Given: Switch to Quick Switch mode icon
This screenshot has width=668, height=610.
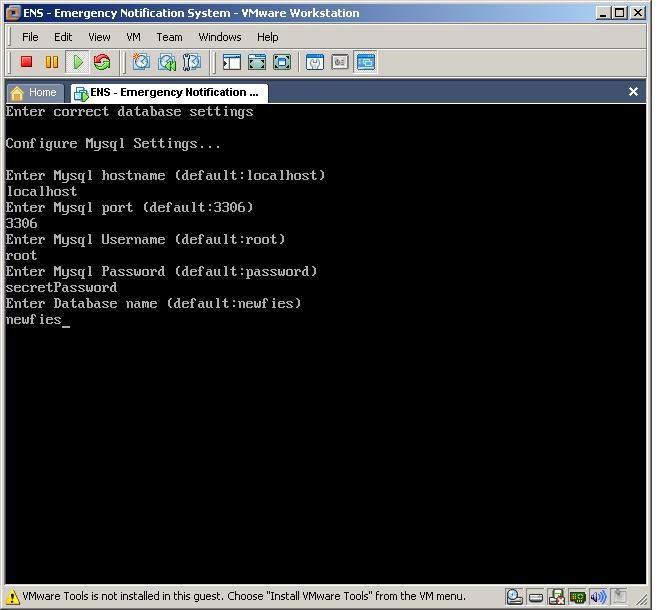Looking at the screenshot, I should [x=257, y=62].
